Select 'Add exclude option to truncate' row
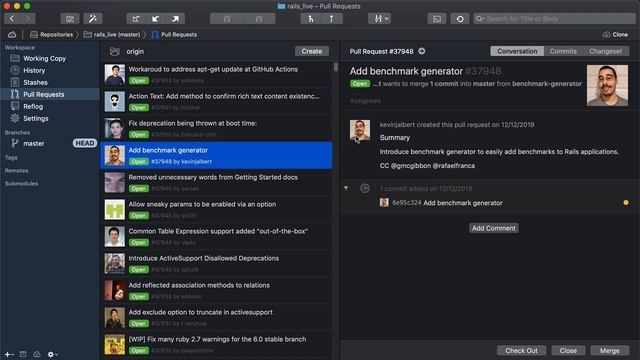This screenshot has width=640, height=360. coord(216,317)
